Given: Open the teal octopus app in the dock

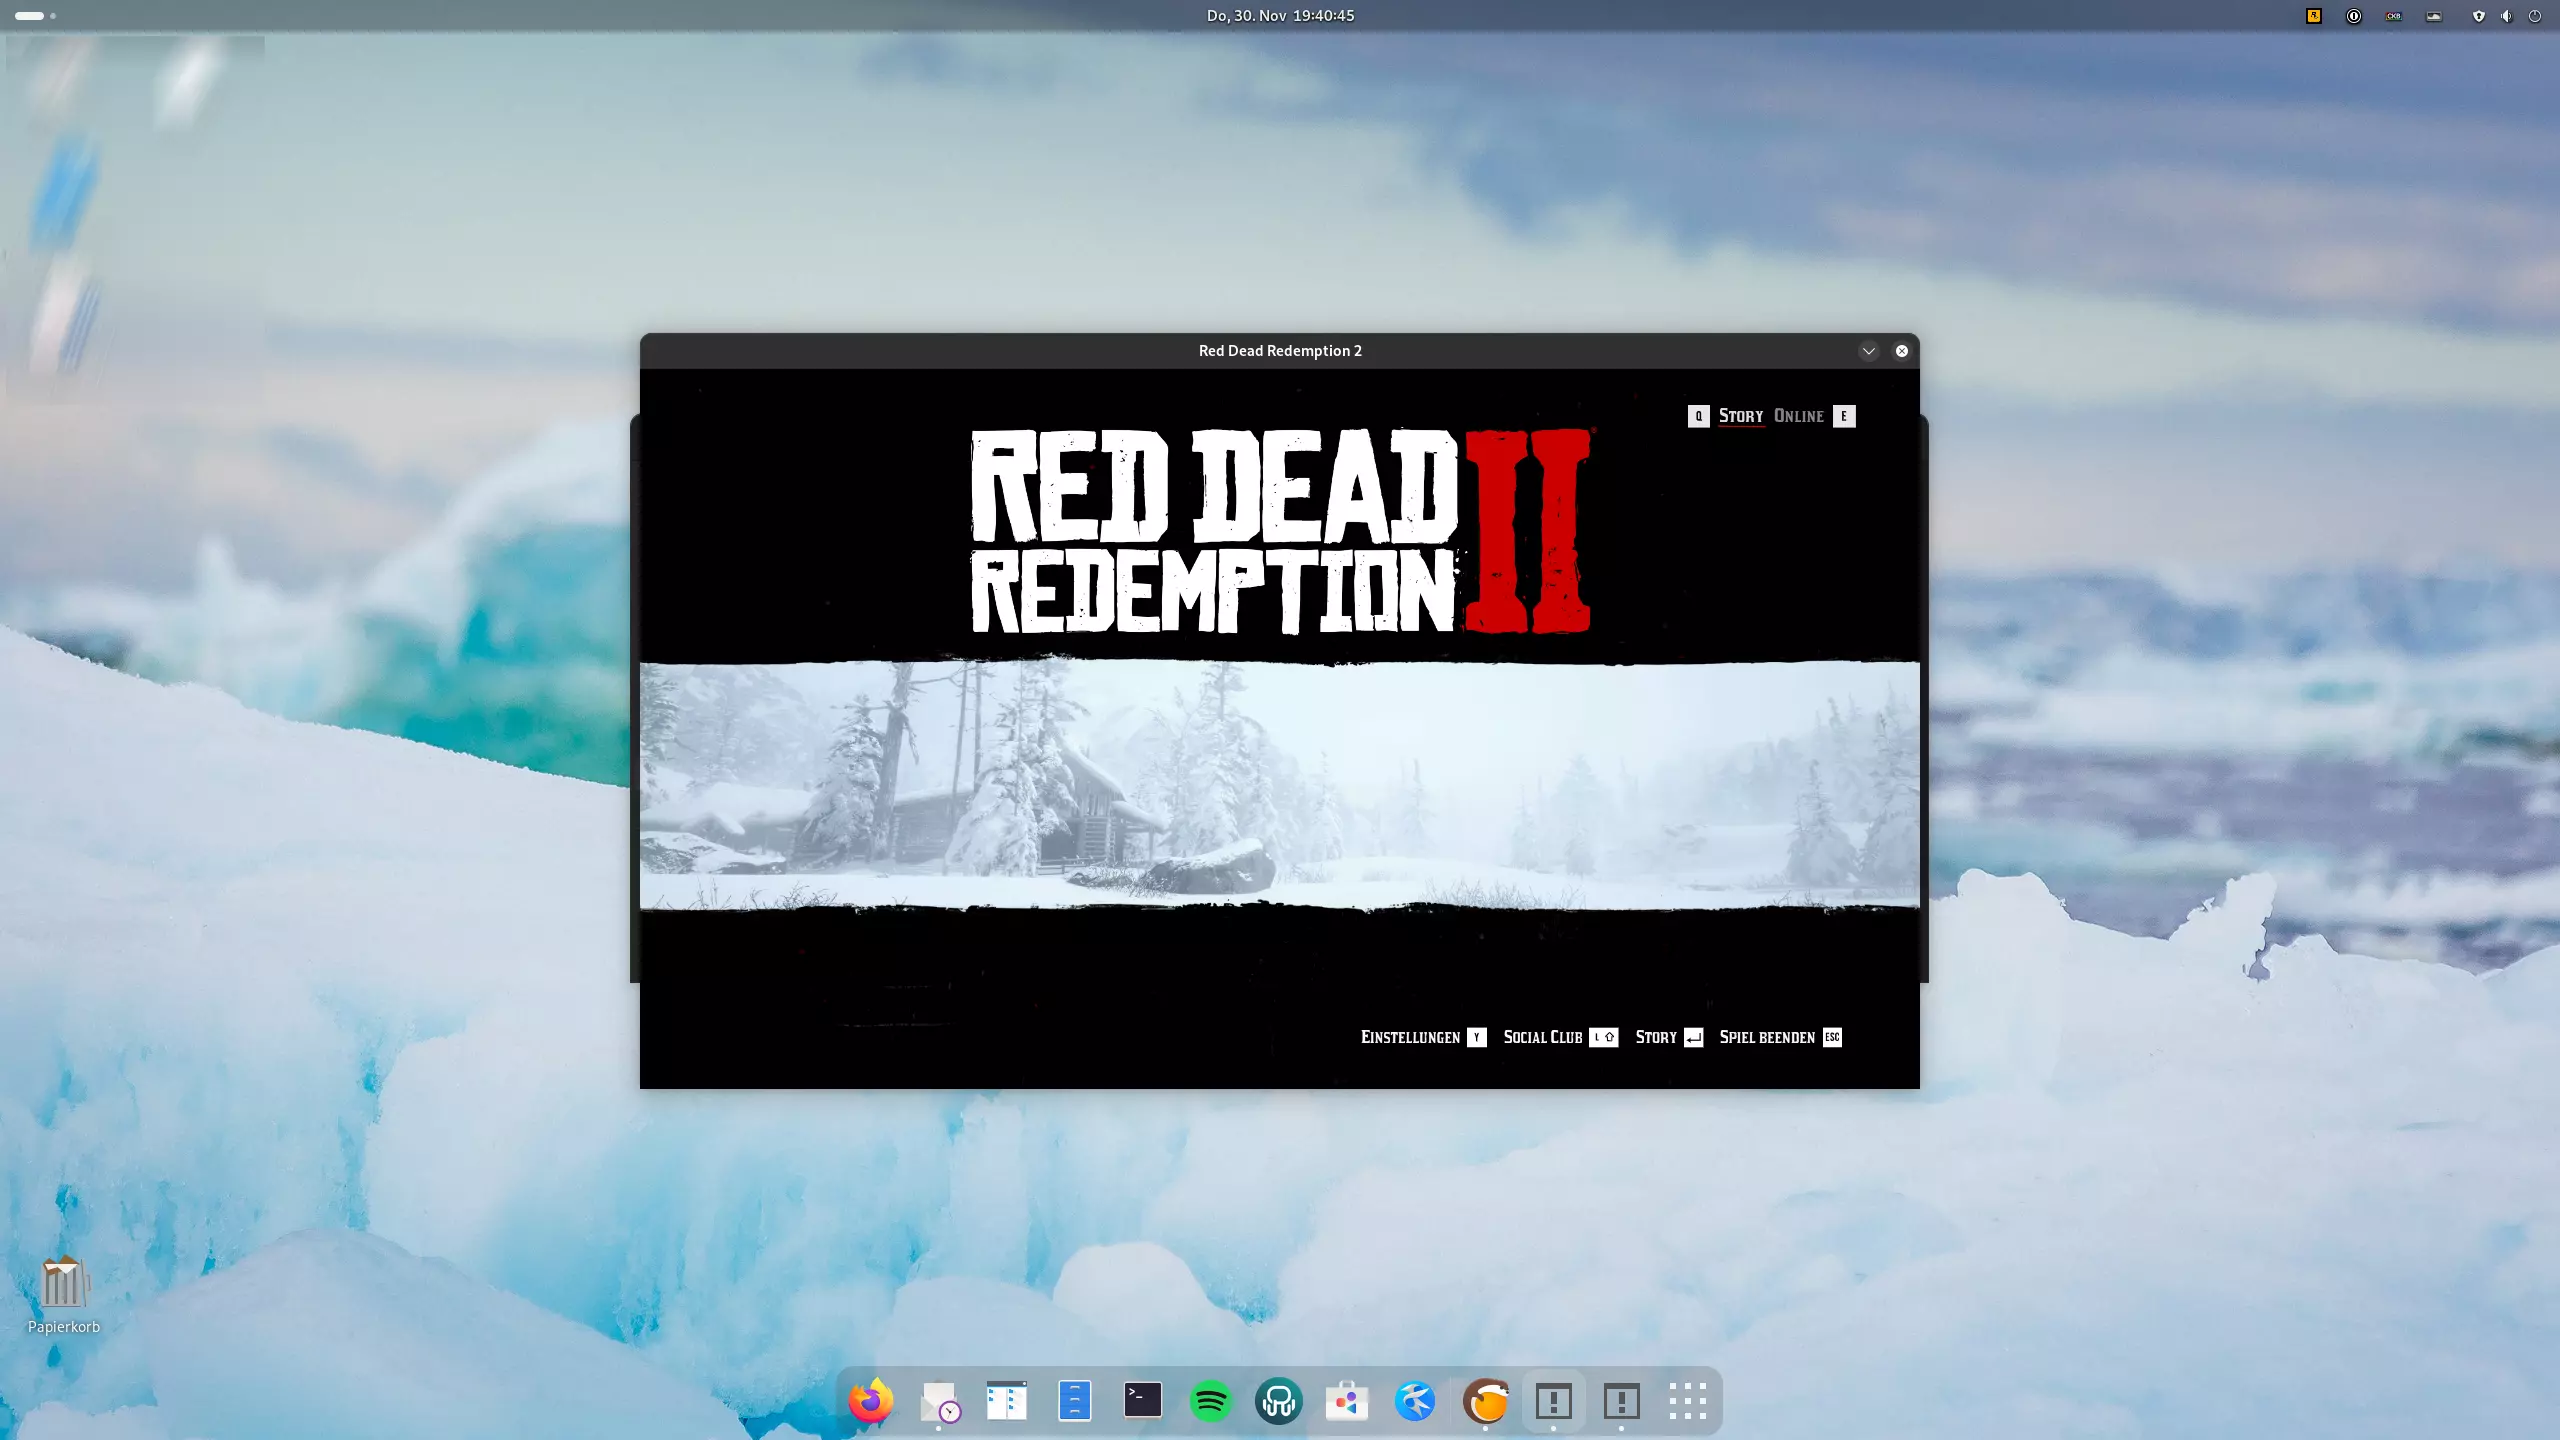Looking at the screenshot, I should click(1279, 1401).
